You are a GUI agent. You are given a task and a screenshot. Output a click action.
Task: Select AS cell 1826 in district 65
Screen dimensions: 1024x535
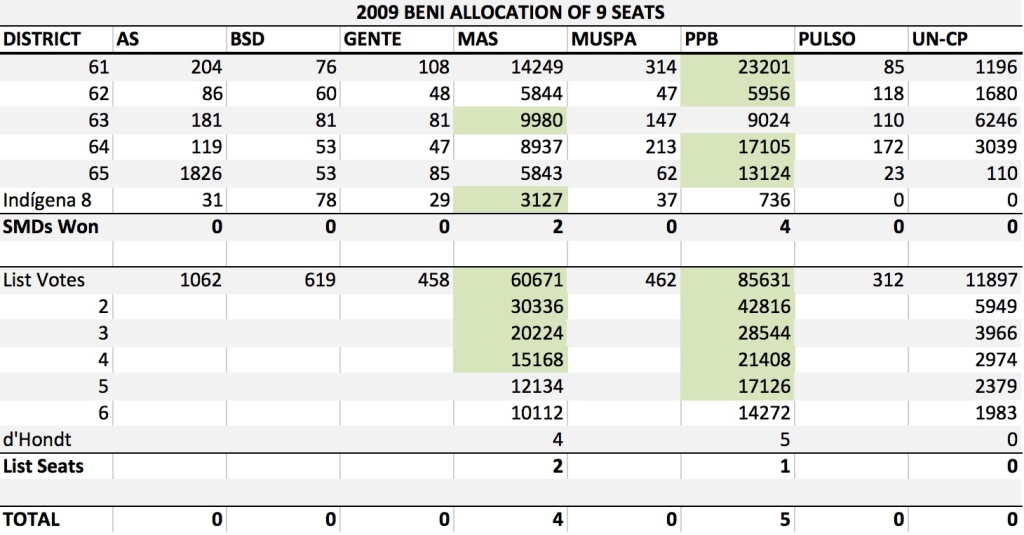(169, 174)
